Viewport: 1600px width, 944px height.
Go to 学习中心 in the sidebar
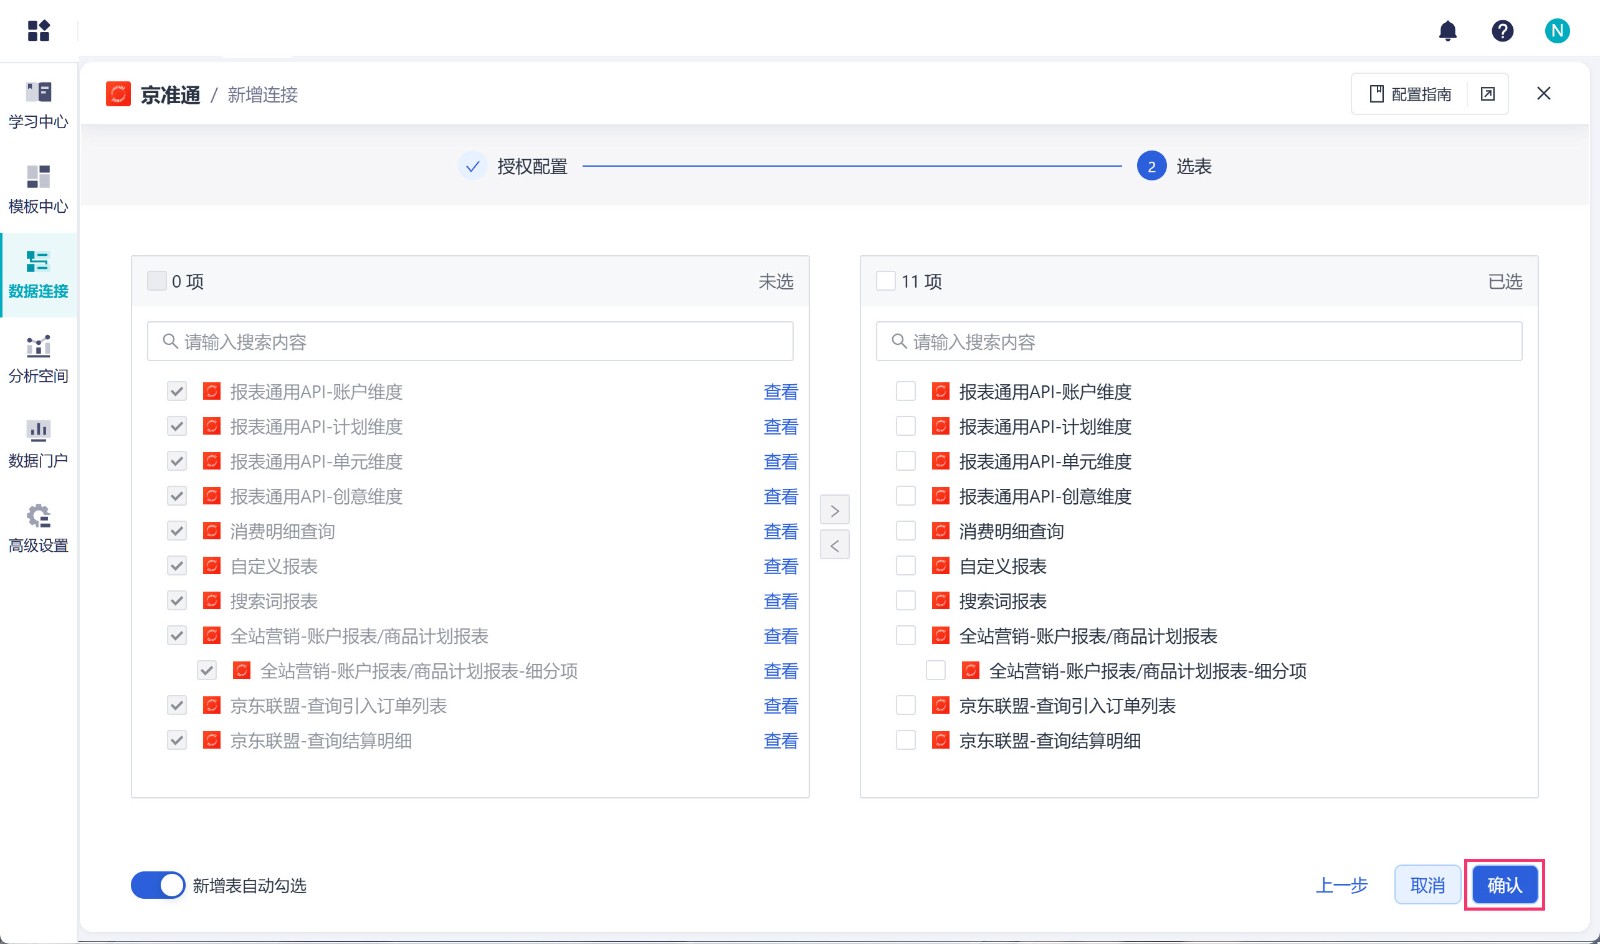click(38, 105)
